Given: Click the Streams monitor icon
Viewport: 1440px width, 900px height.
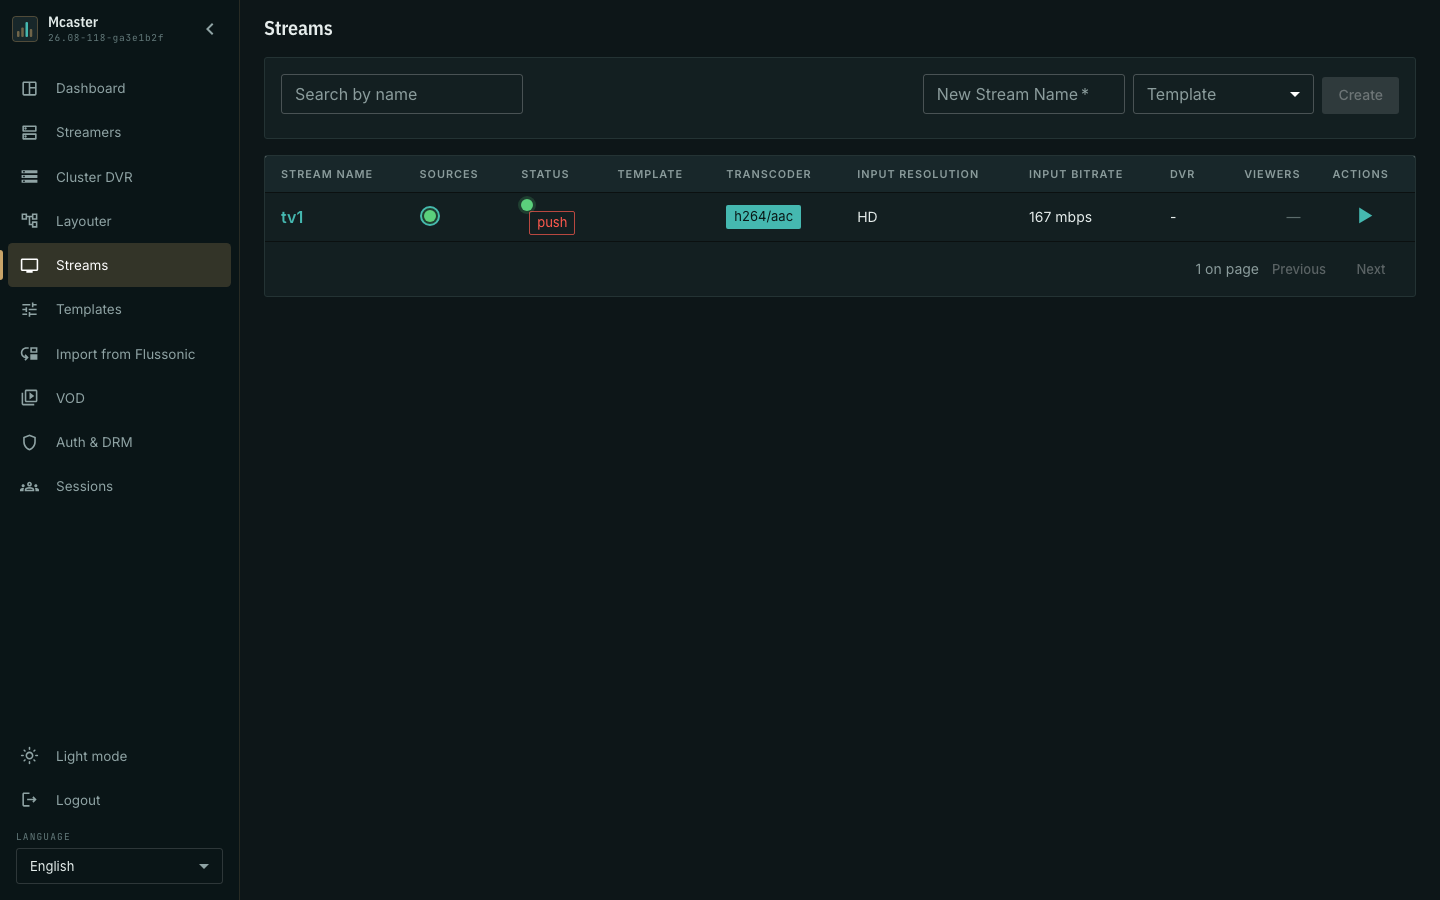Looking at the screenshot, I should pos(30,265).
